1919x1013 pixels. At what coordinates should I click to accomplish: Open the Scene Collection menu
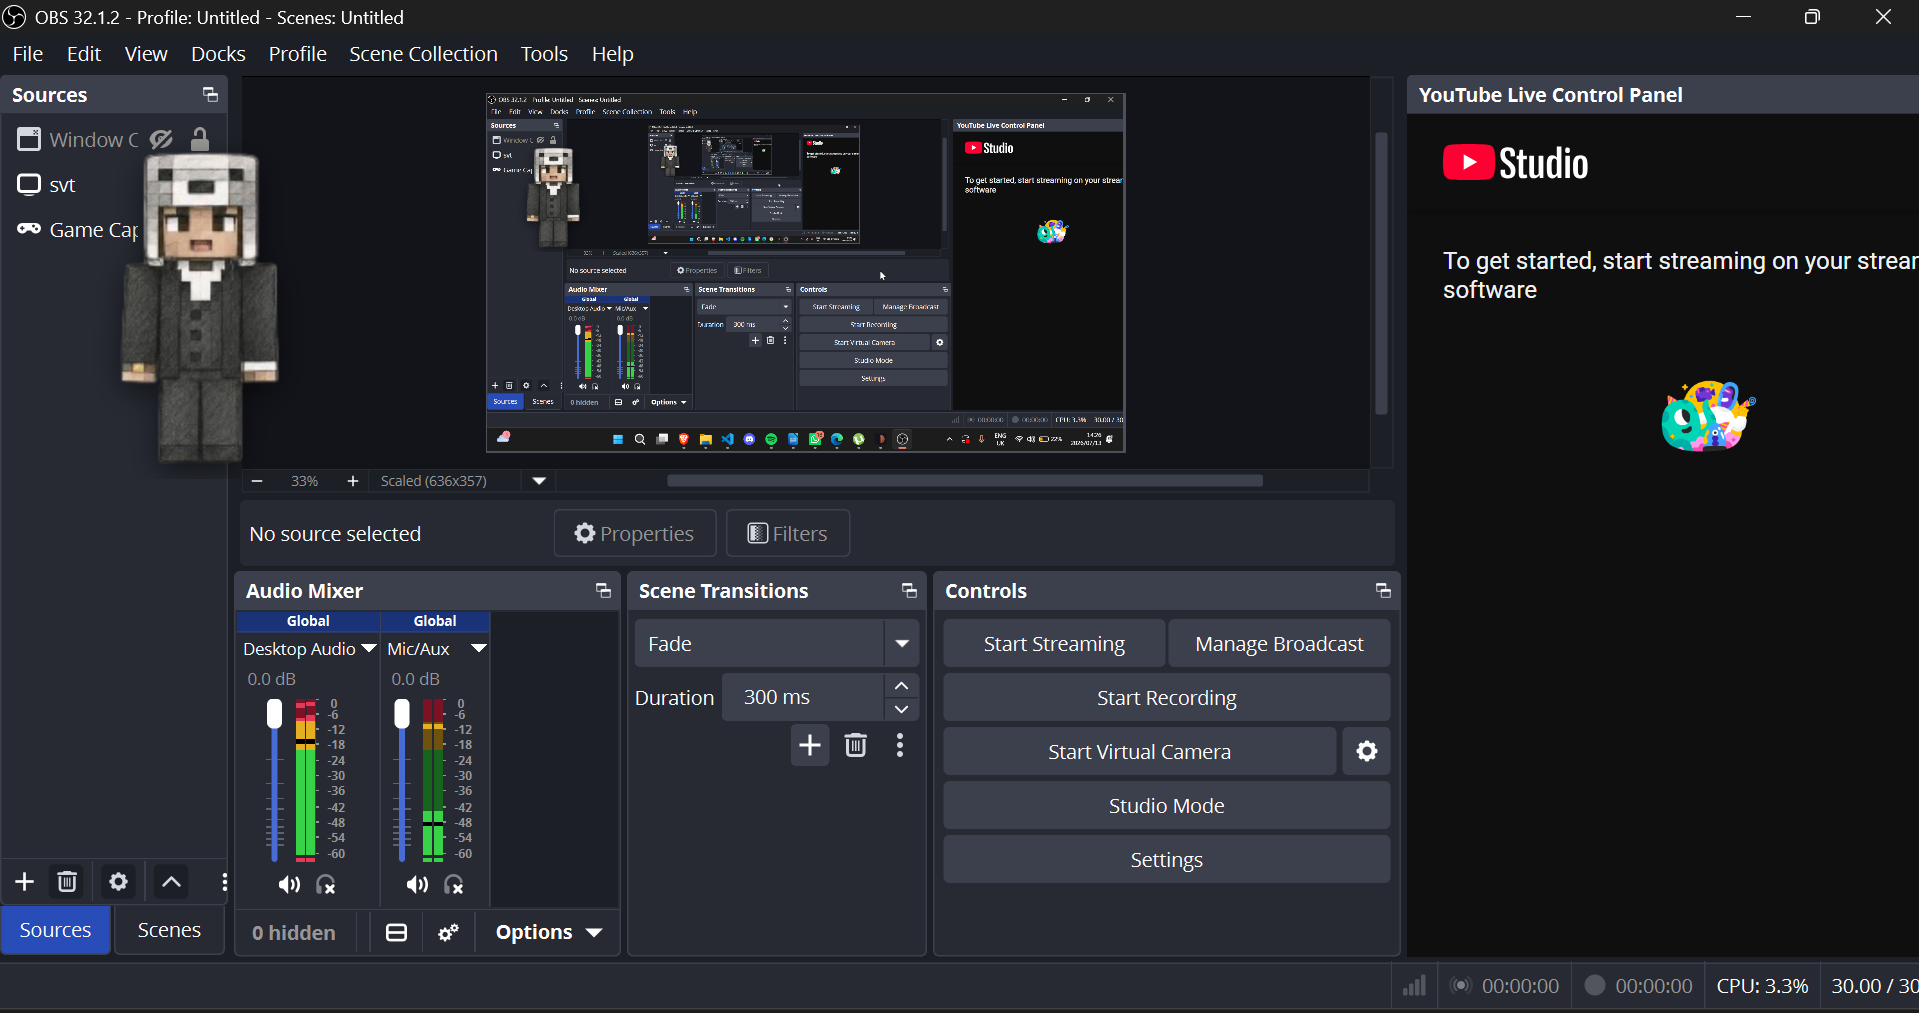423,54
